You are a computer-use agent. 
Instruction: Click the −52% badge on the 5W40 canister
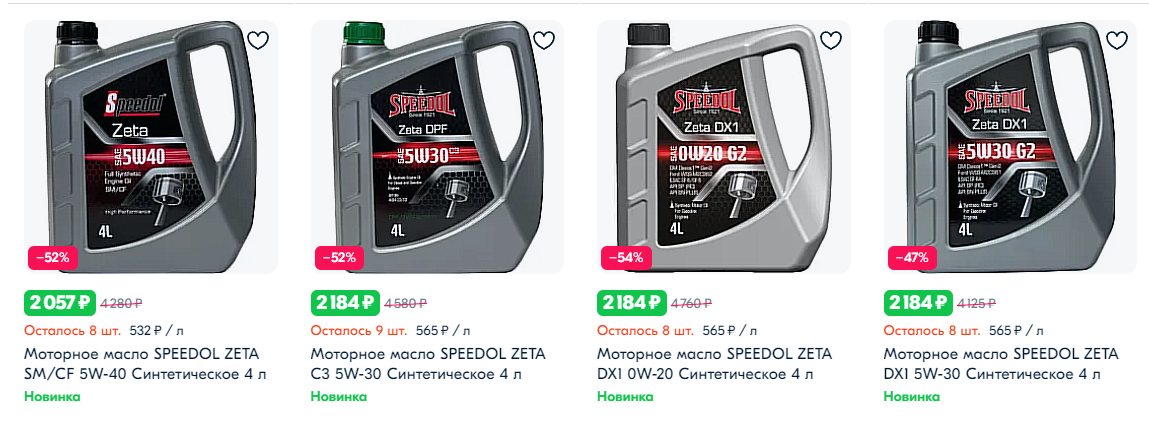(53, 258)
